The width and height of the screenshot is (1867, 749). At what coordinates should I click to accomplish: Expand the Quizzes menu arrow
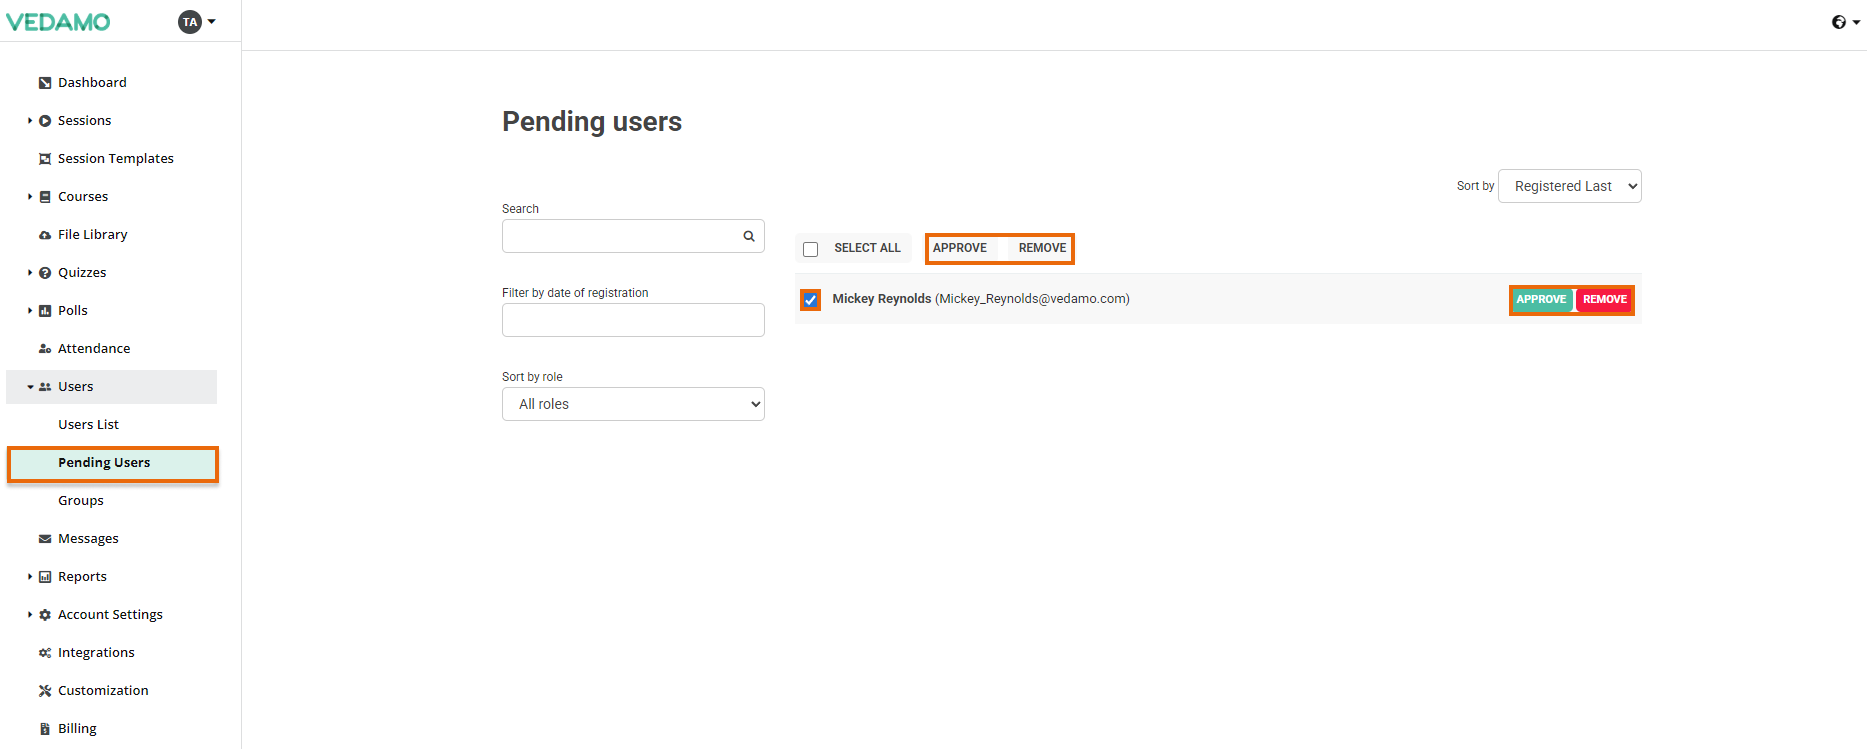click(x=30, y=273)
